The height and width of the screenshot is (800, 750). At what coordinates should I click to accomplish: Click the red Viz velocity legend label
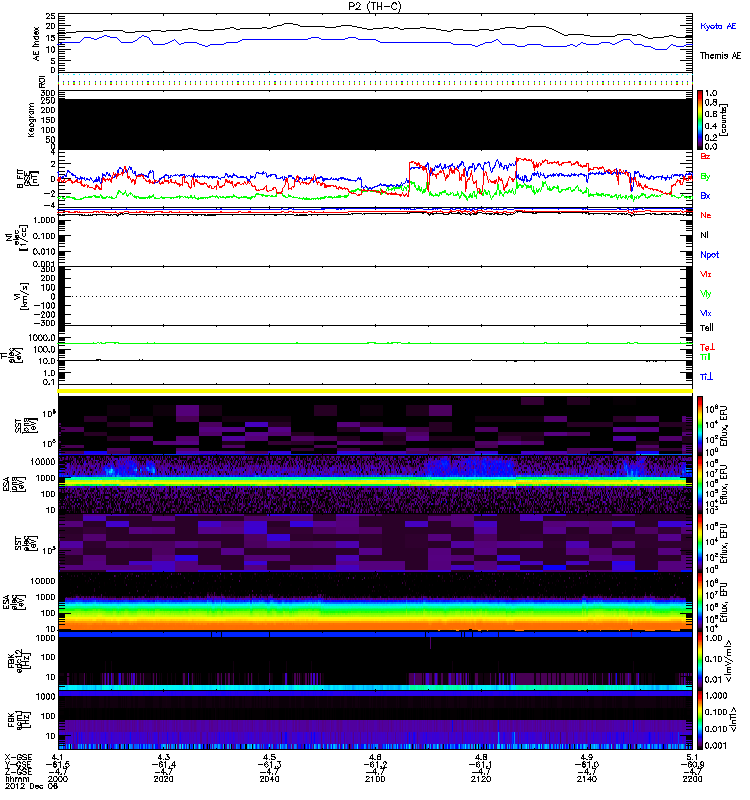(705, 273)
